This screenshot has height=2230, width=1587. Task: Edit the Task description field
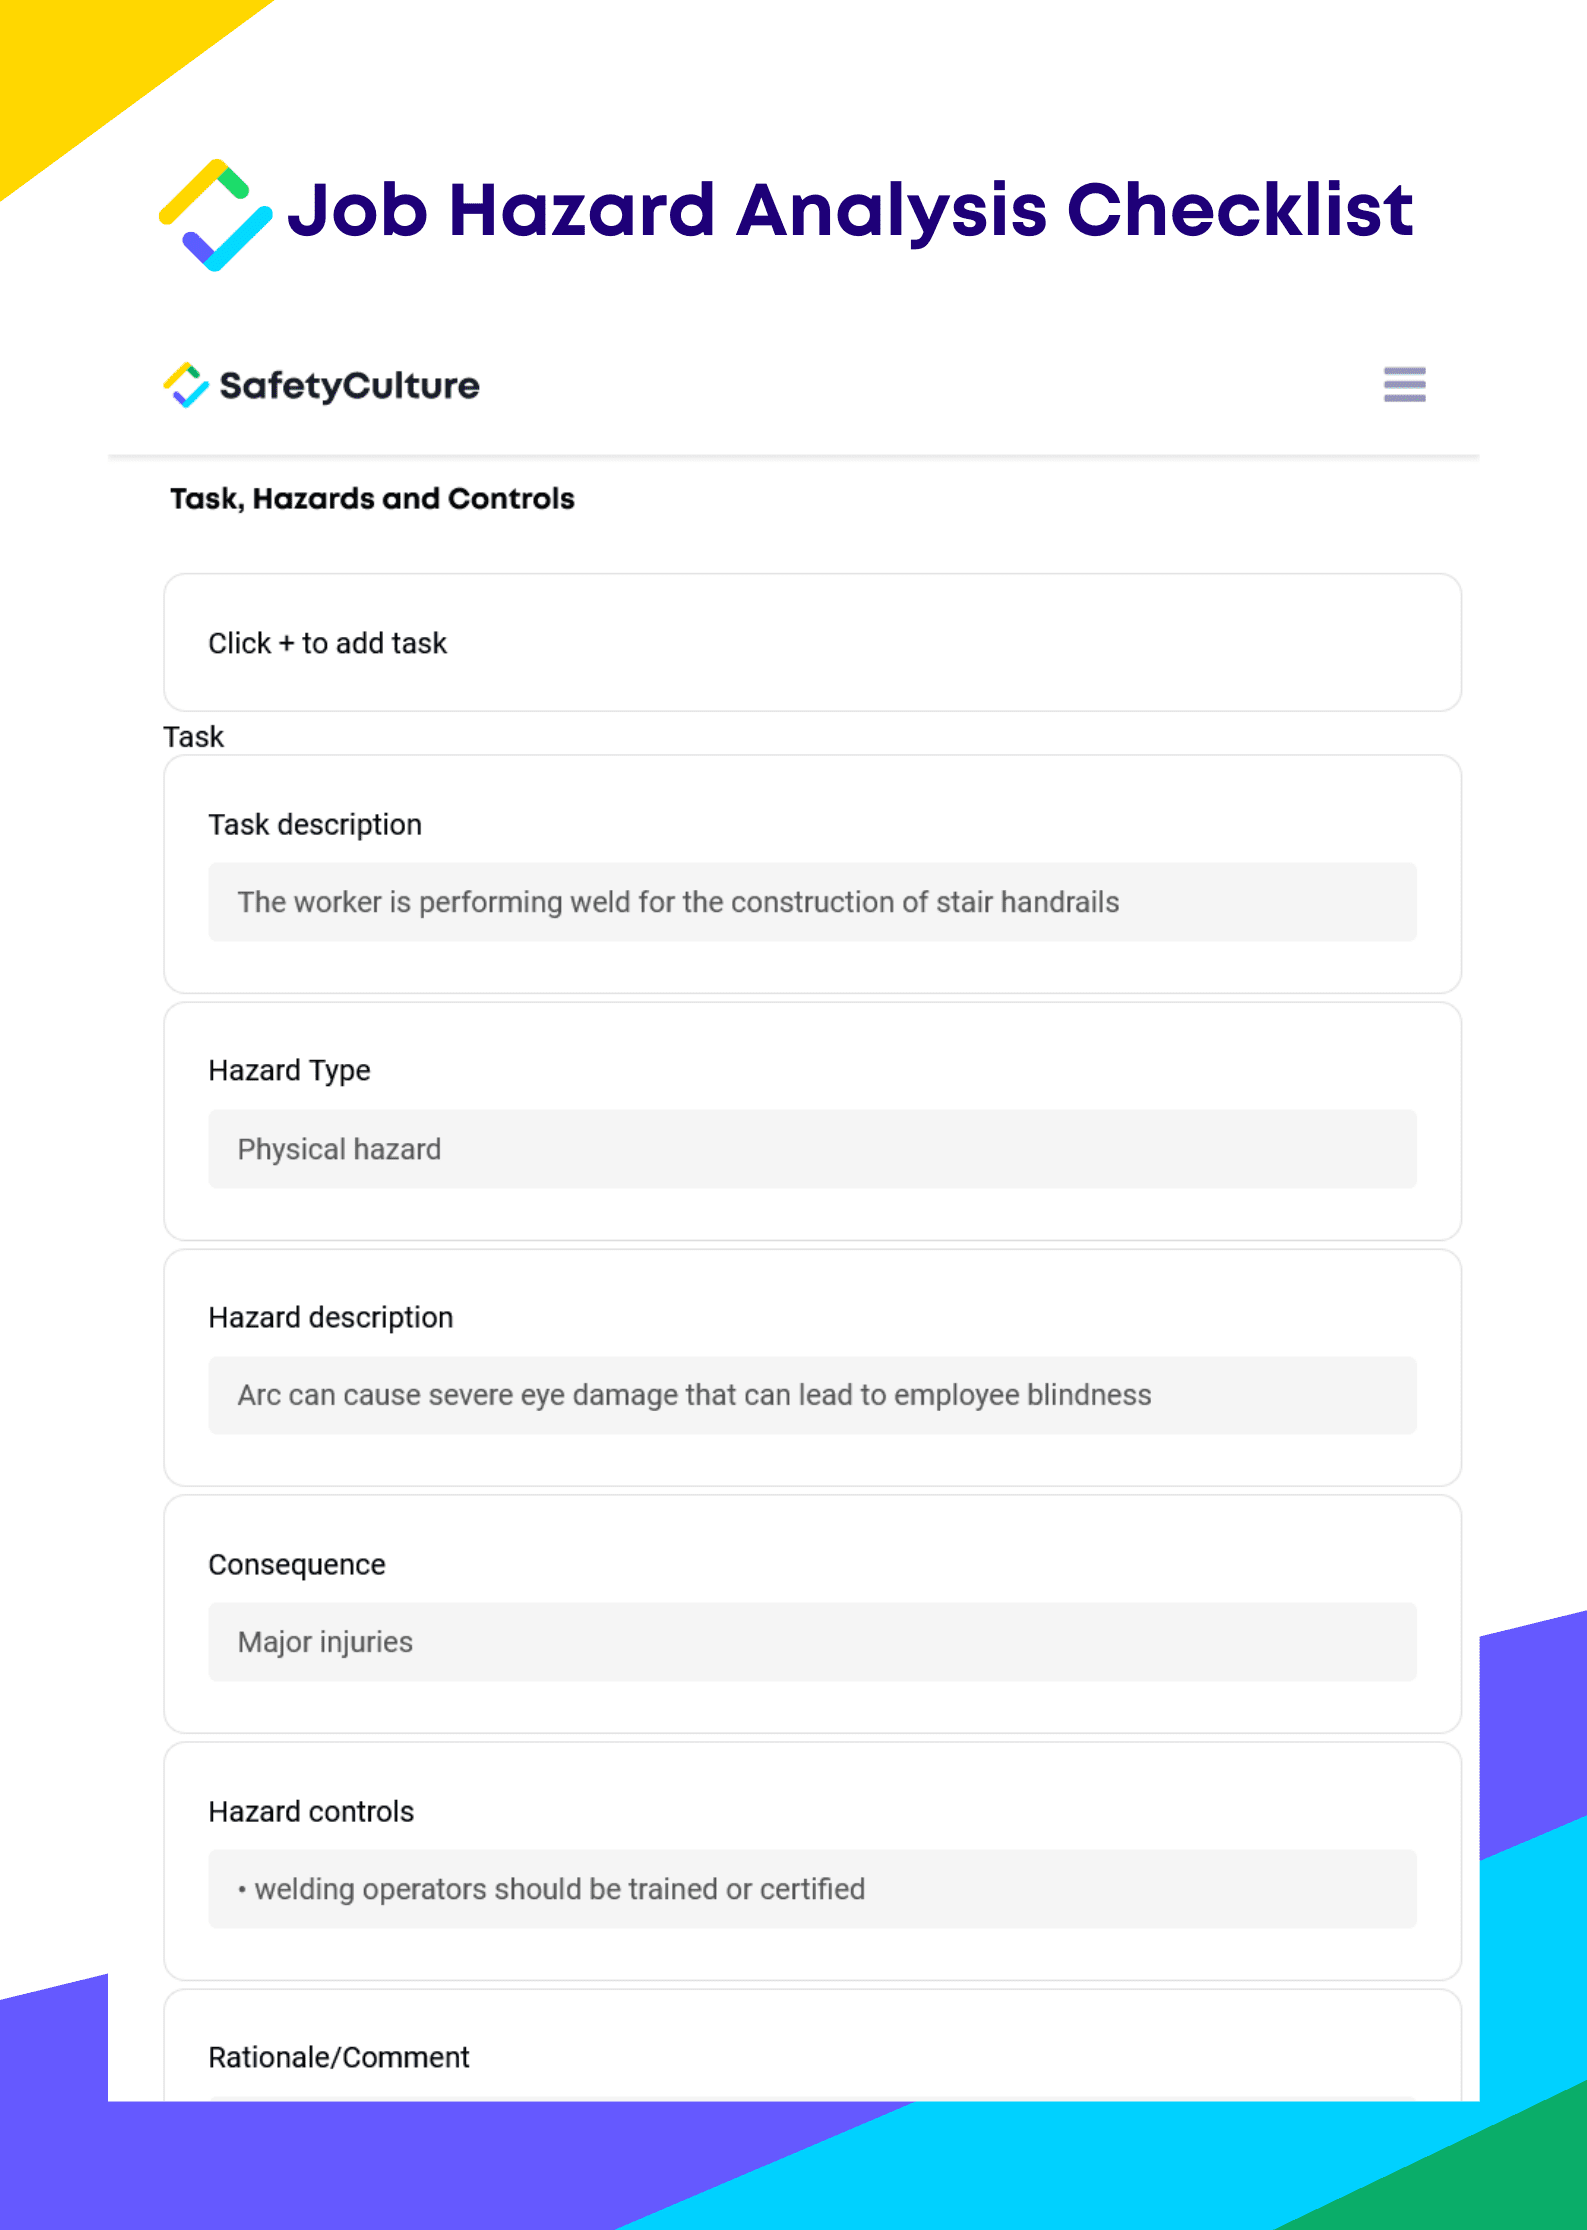[x=811, y=902]
